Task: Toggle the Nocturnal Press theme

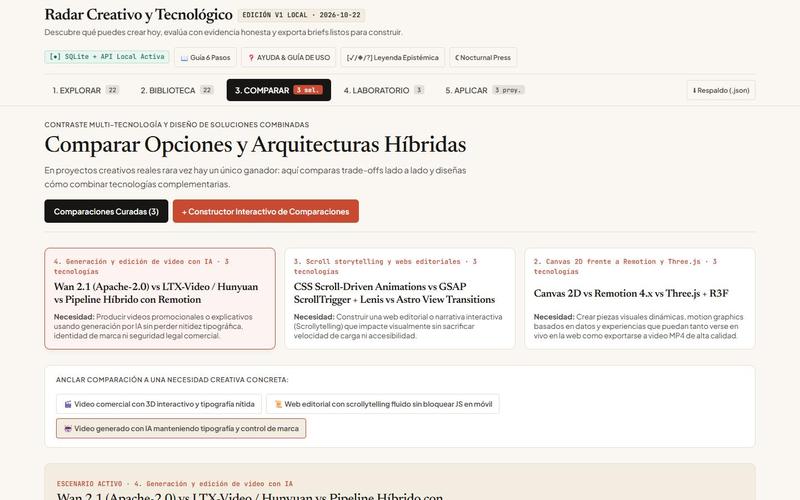Action: pyautogui.click(x=483, y=57)
